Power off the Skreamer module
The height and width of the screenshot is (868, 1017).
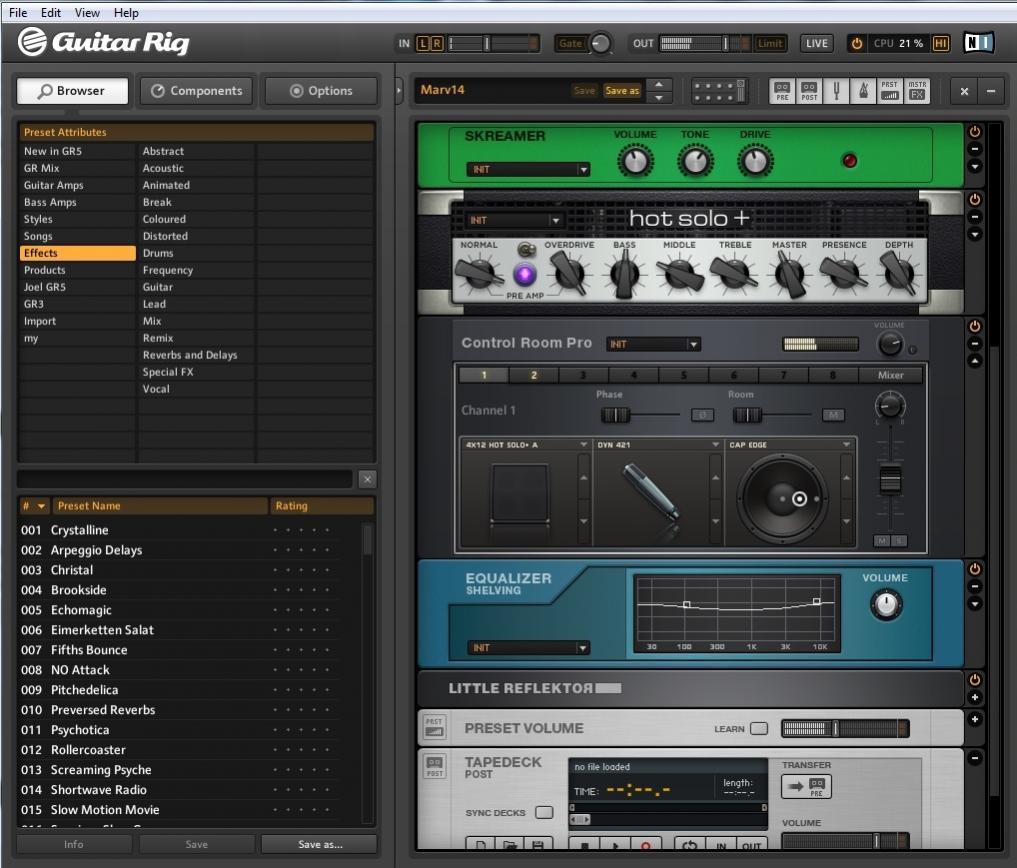tap(974, 132)
